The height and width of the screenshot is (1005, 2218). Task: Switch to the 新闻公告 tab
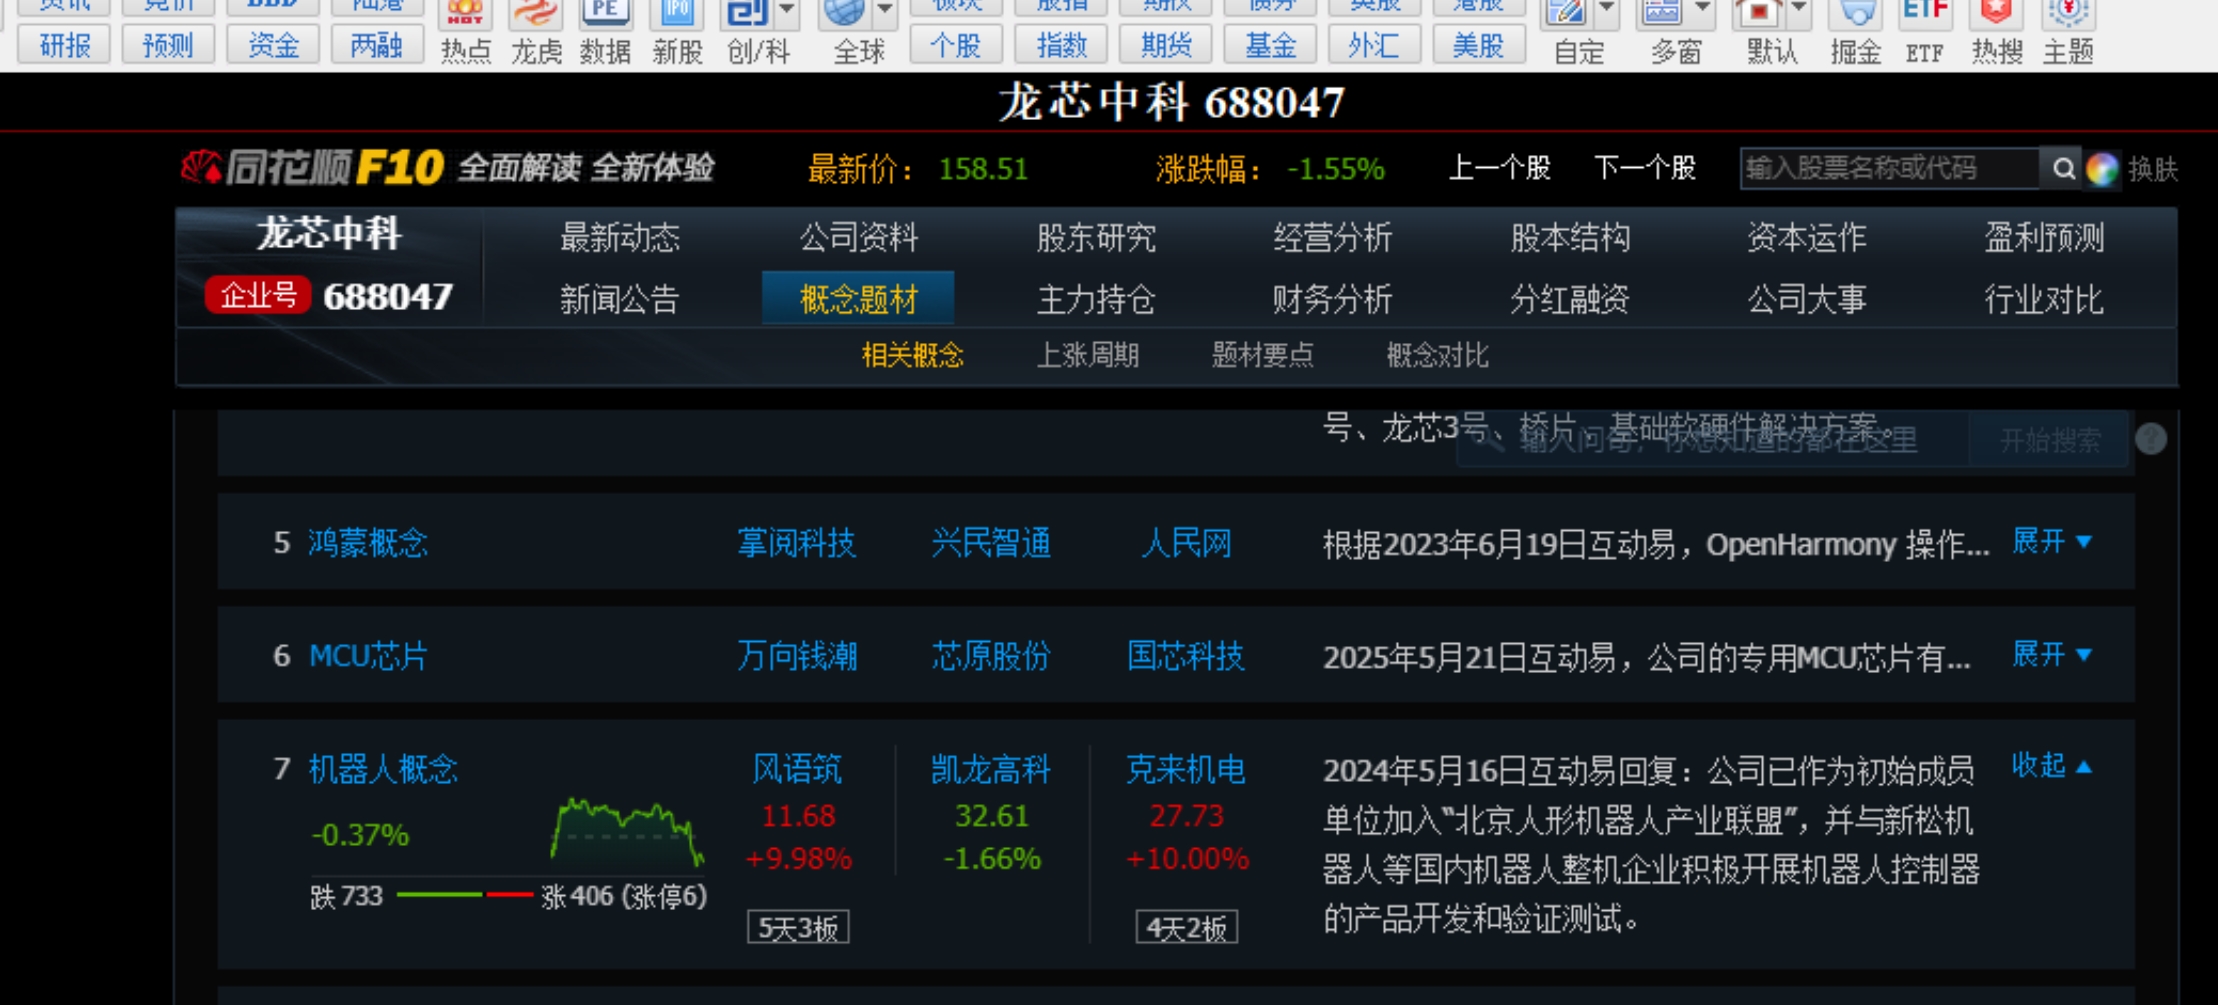[x=620, y=299]
